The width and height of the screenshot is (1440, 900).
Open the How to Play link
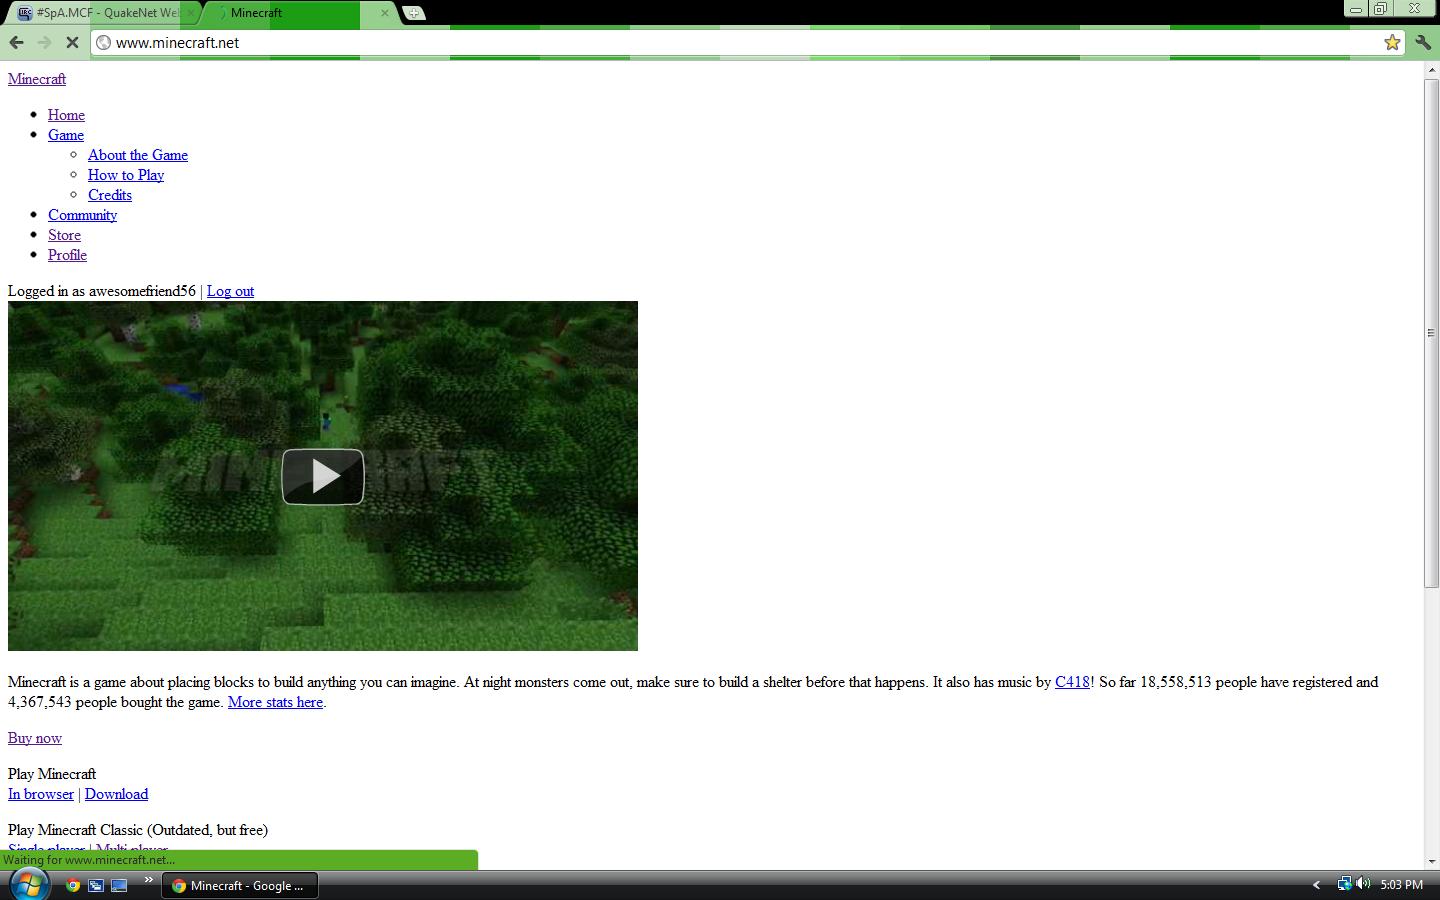point(126,175)
